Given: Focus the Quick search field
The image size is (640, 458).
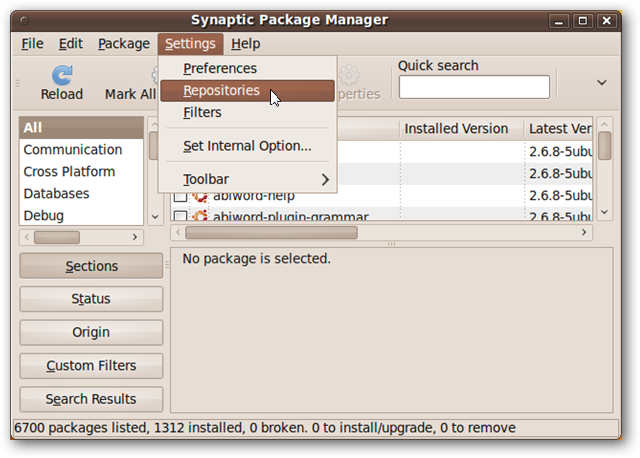Looking at the screenshot, I should click(x=474, y=87).
